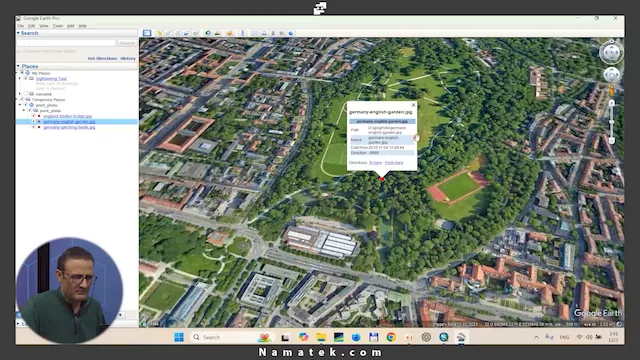Click the Add Placemark pushpin icon
Screen dimensions: 640x360
pyautogui.click(x=160, y=33)
